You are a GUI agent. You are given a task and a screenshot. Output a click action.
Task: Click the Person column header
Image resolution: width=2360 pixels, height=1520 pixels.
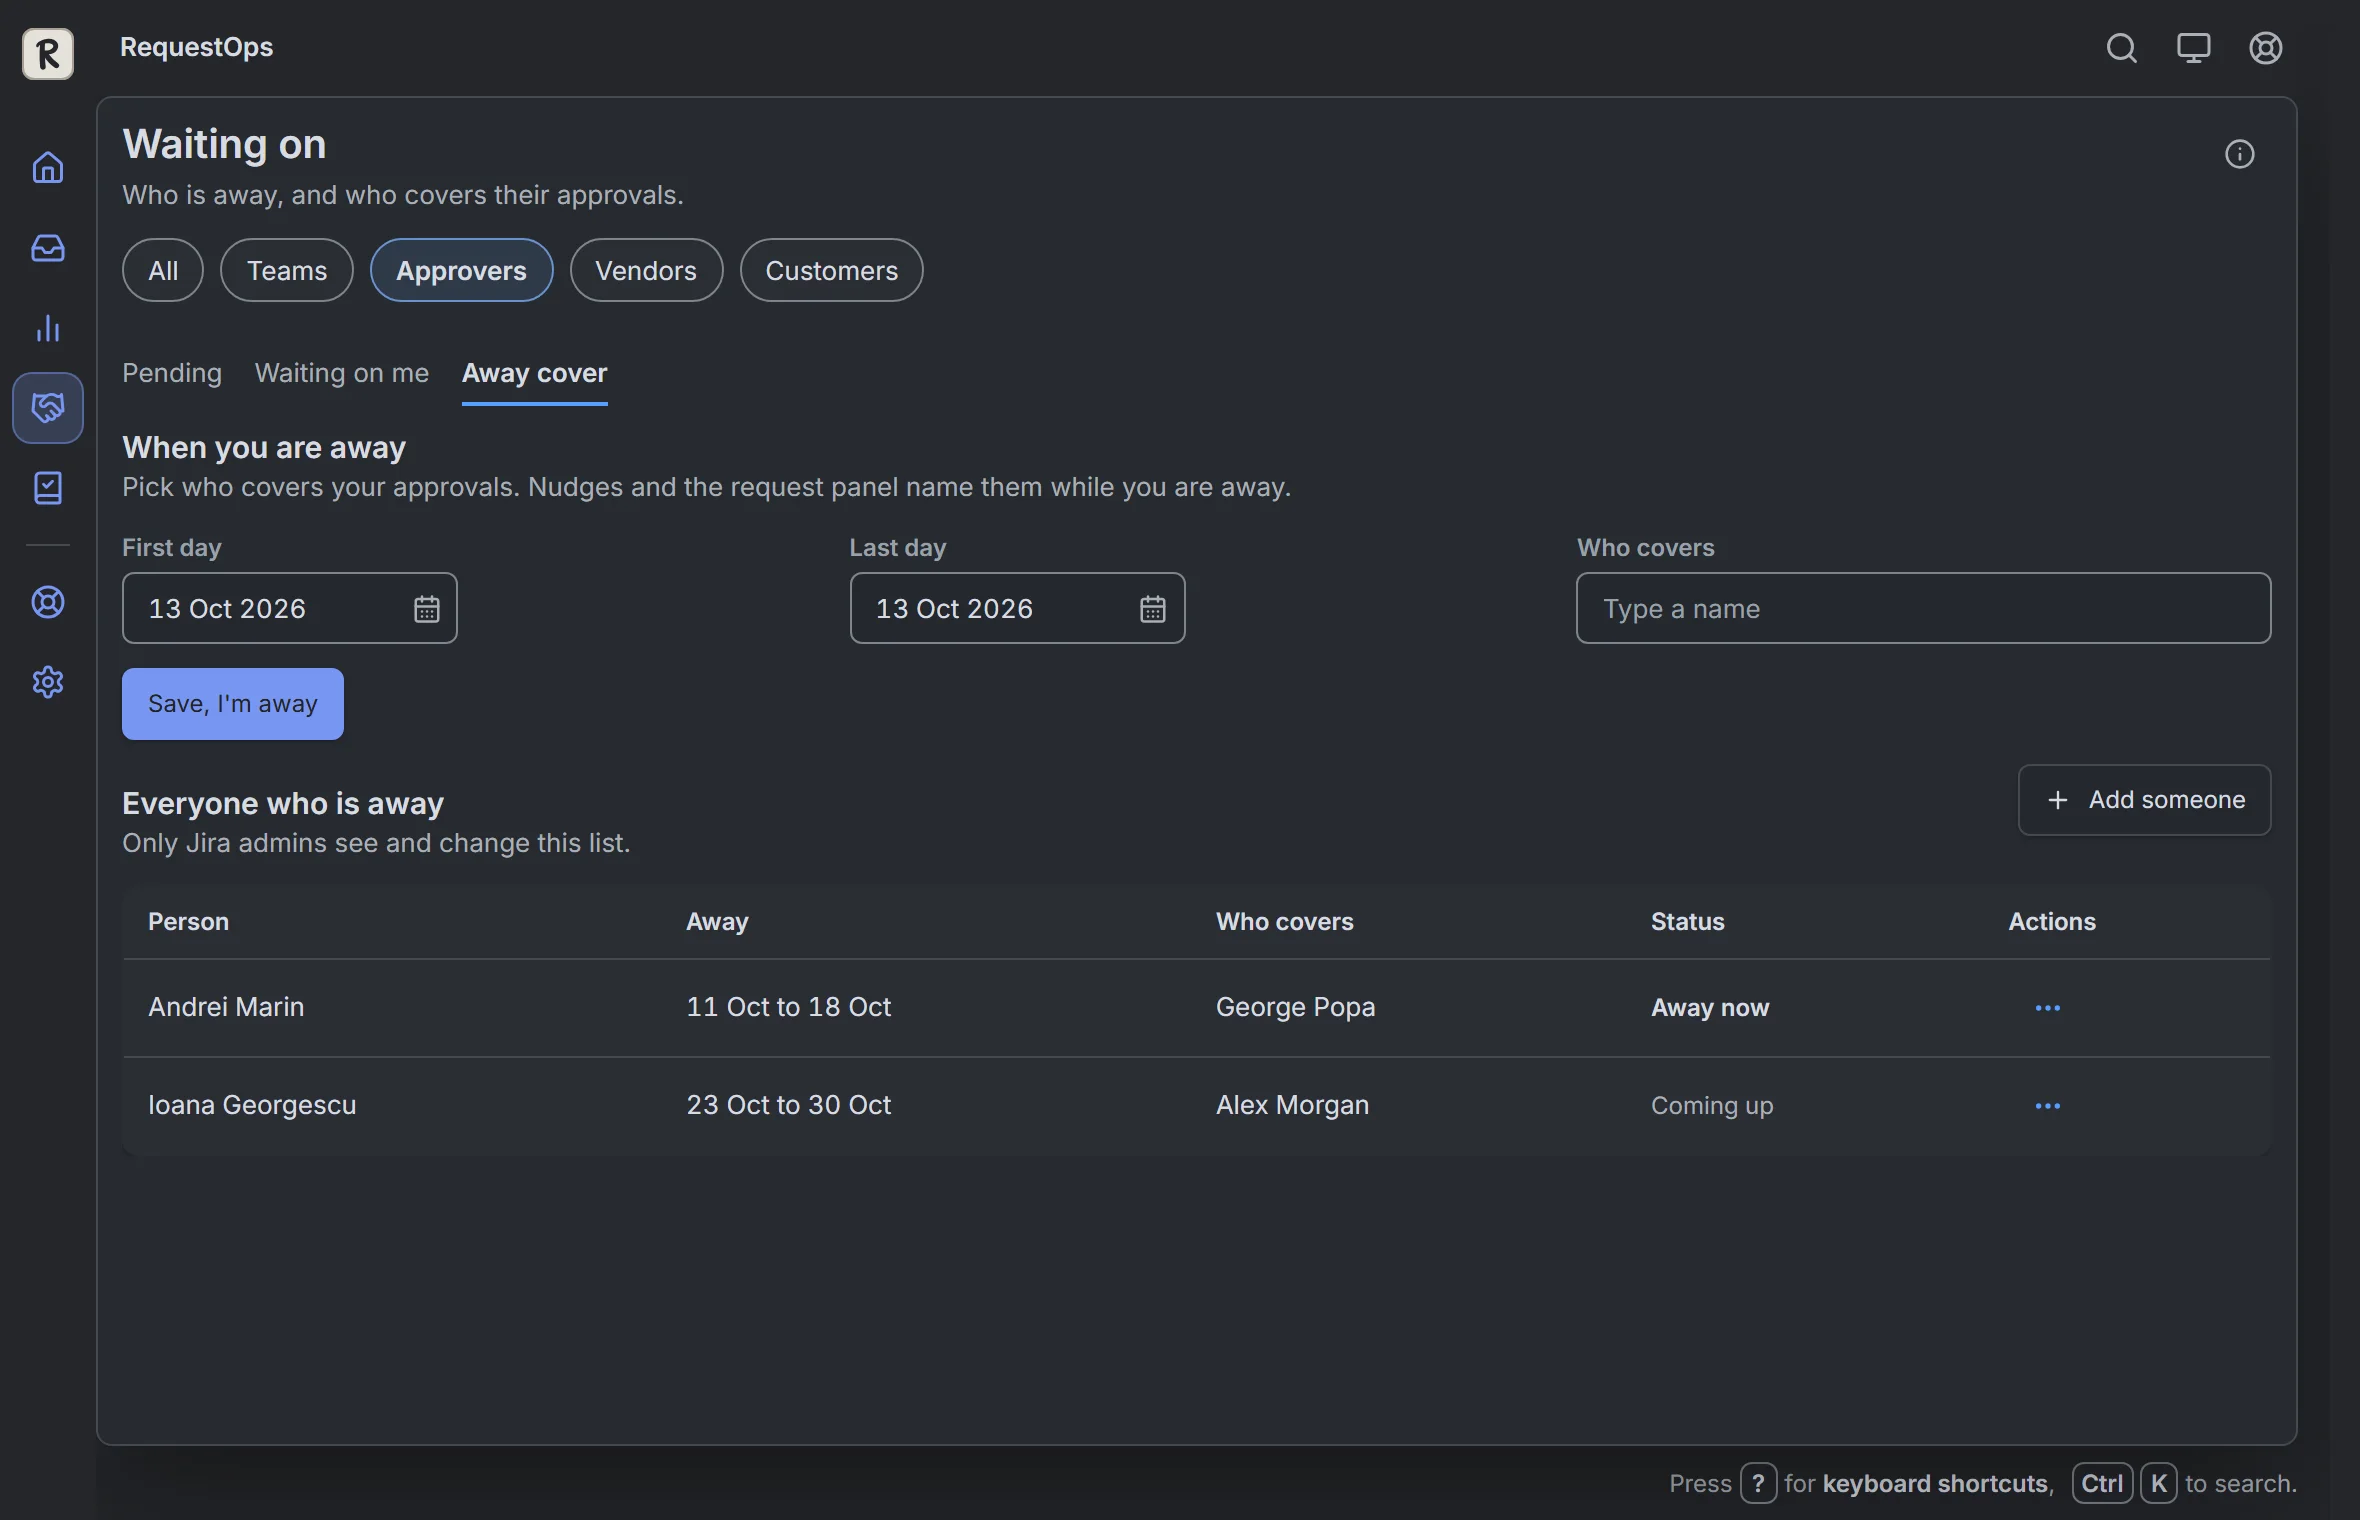coord(188,922)
